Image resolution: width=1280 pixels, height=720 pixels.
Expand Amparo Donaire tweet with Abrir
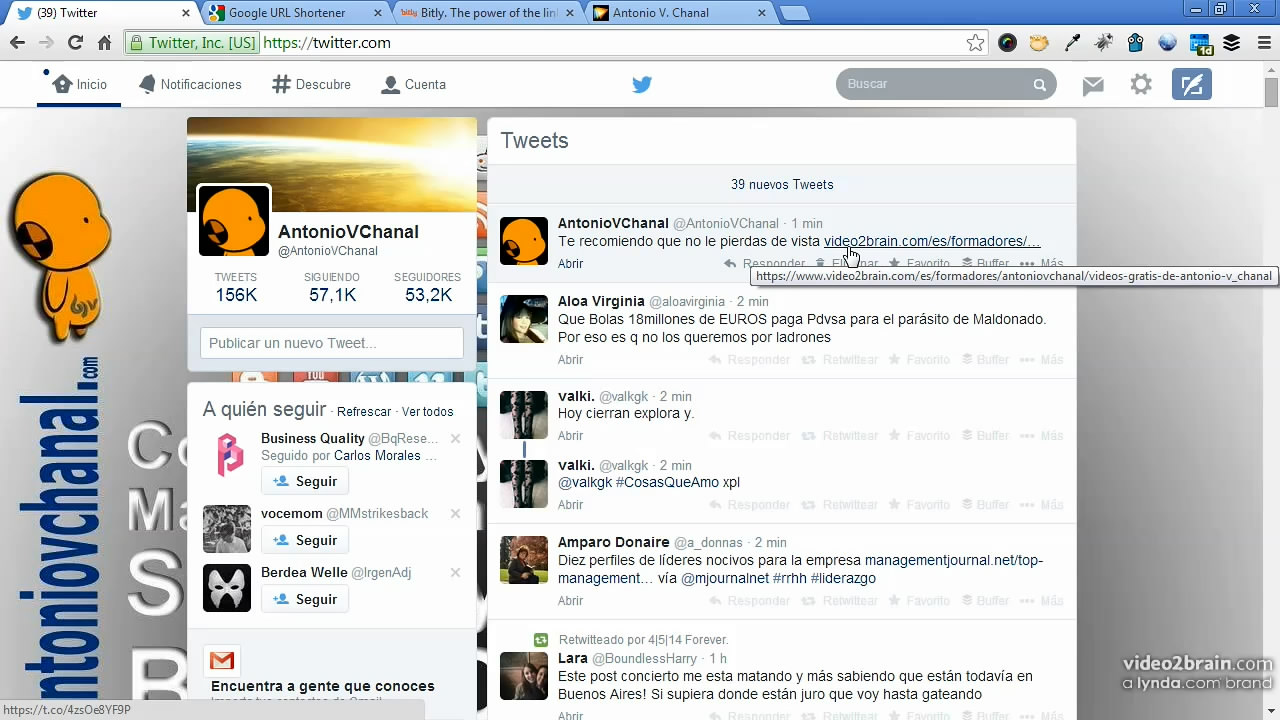coord(570,601)
